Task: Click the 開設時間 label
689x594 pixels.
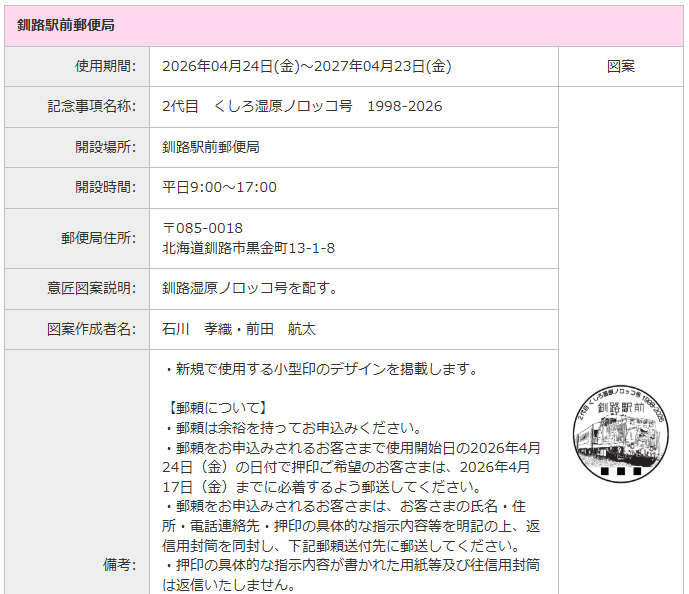Action: (x=105, y=187)
